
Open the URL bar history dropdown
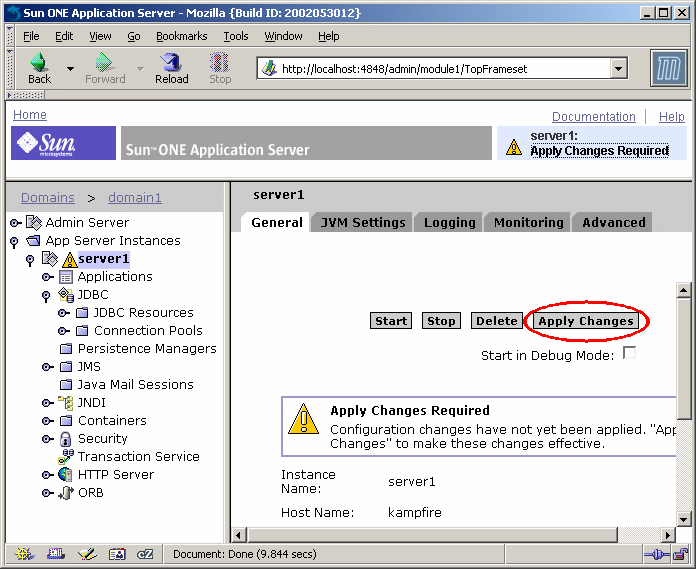pyautogui.click(x=619, y=69)
